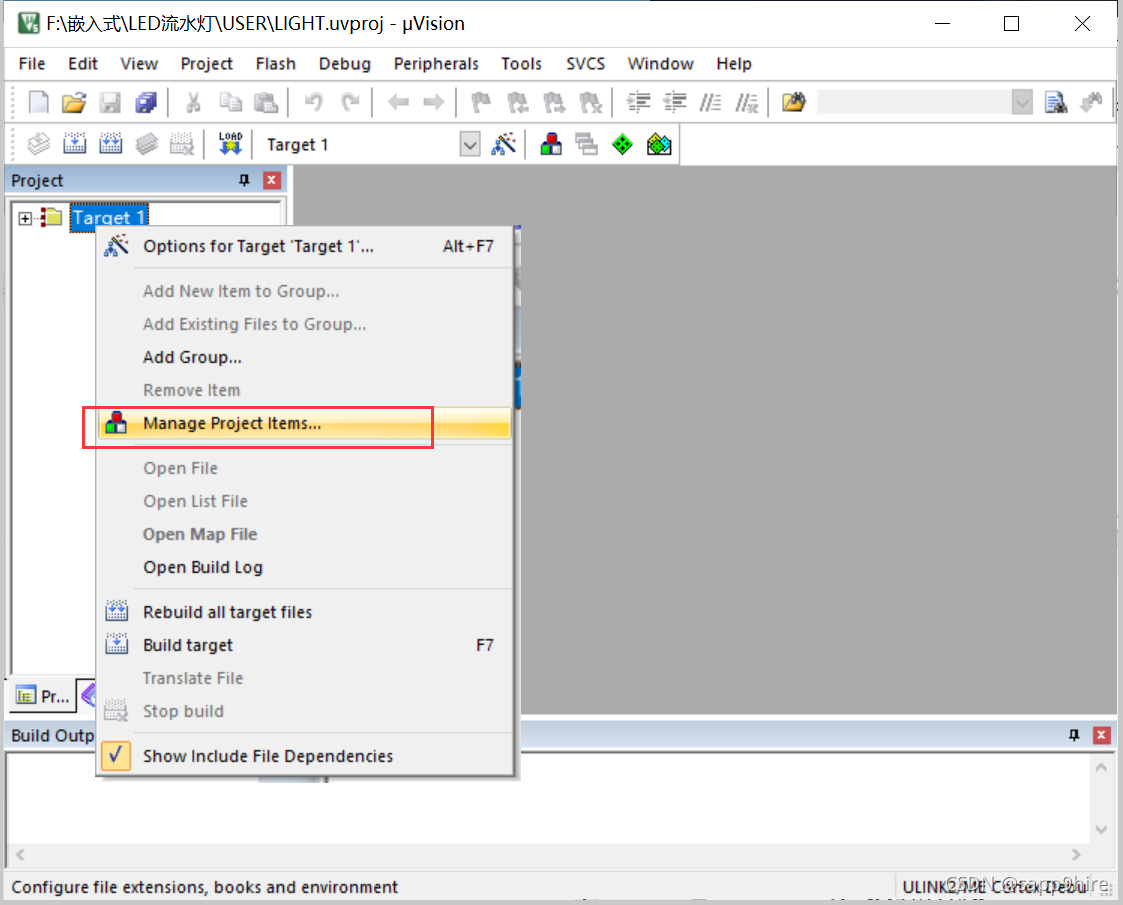This screenshot has height=905, width=1123.
Task: Open the File menu
Action: click(32, 64)
